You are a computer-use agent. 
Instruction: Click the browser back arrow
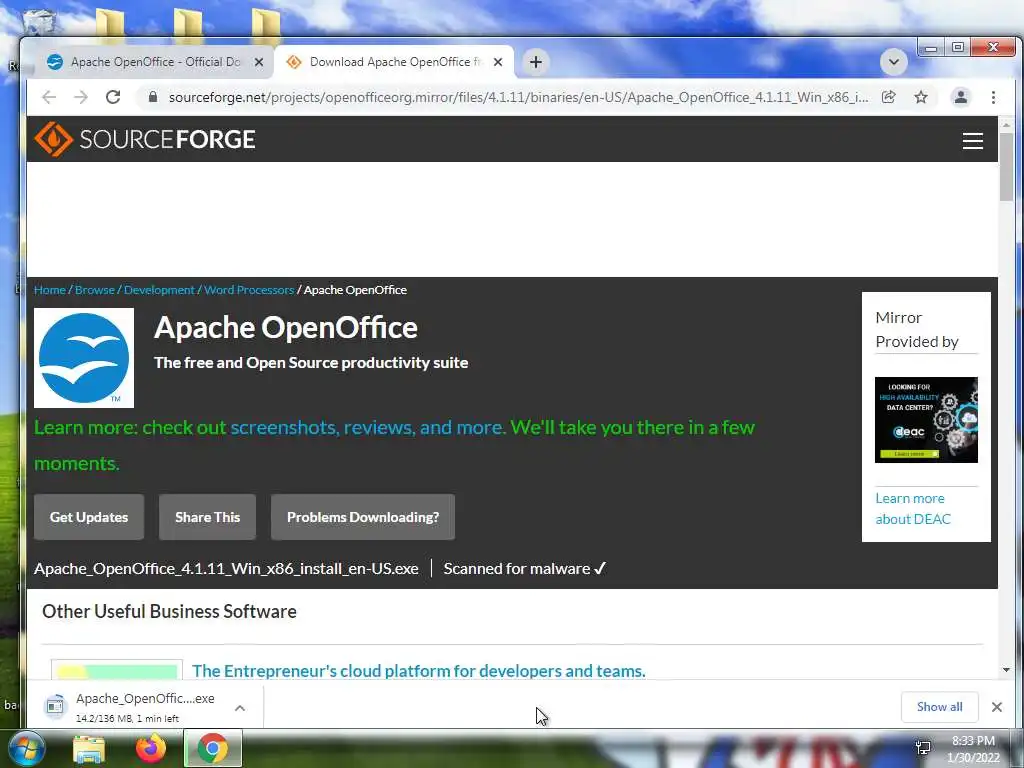[x=49, y=97]
